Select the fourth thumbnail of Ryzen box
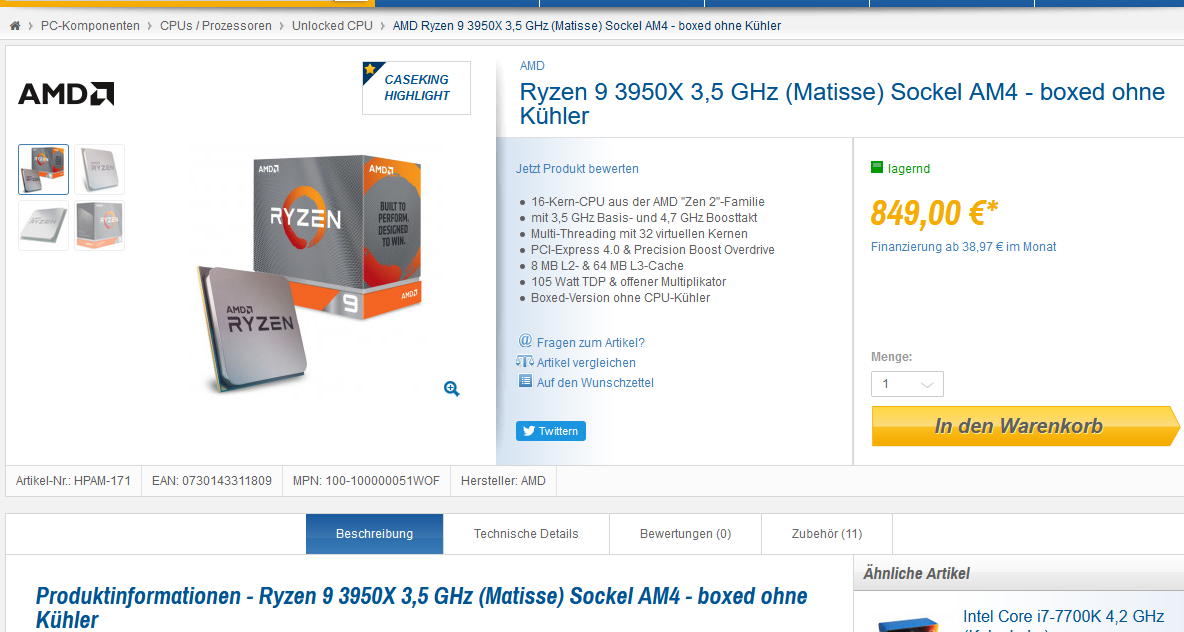 point(100,225)
